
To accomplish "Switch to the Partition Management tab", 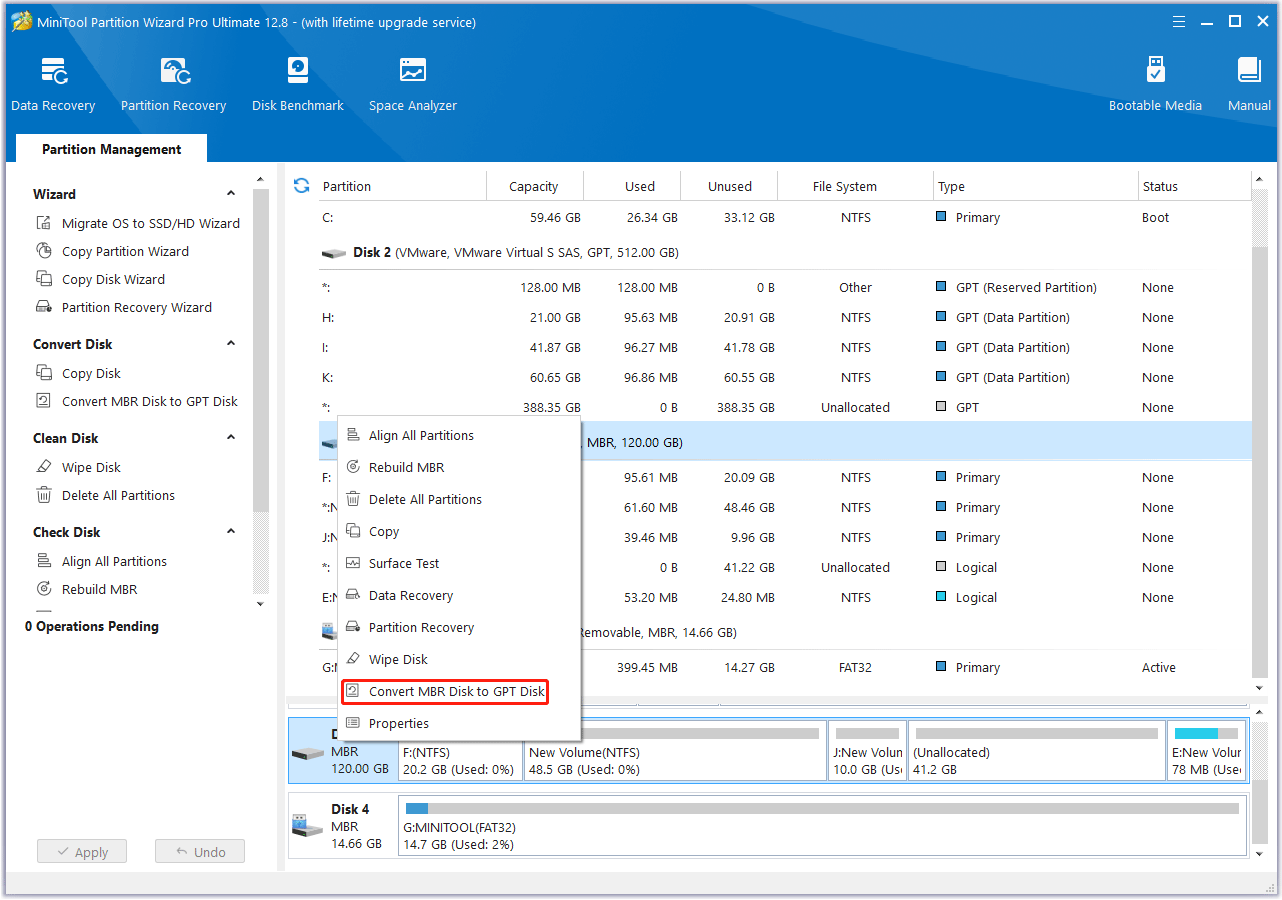I will (111, 149).
